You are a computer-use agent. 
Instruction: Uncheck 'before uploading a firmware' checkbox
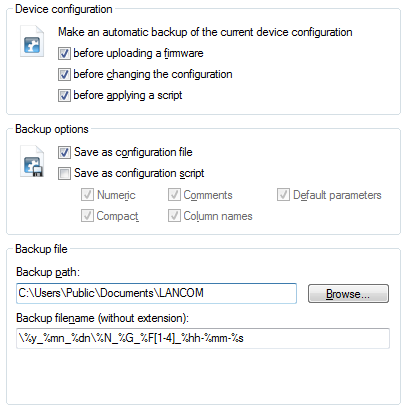tap(64, 53)
